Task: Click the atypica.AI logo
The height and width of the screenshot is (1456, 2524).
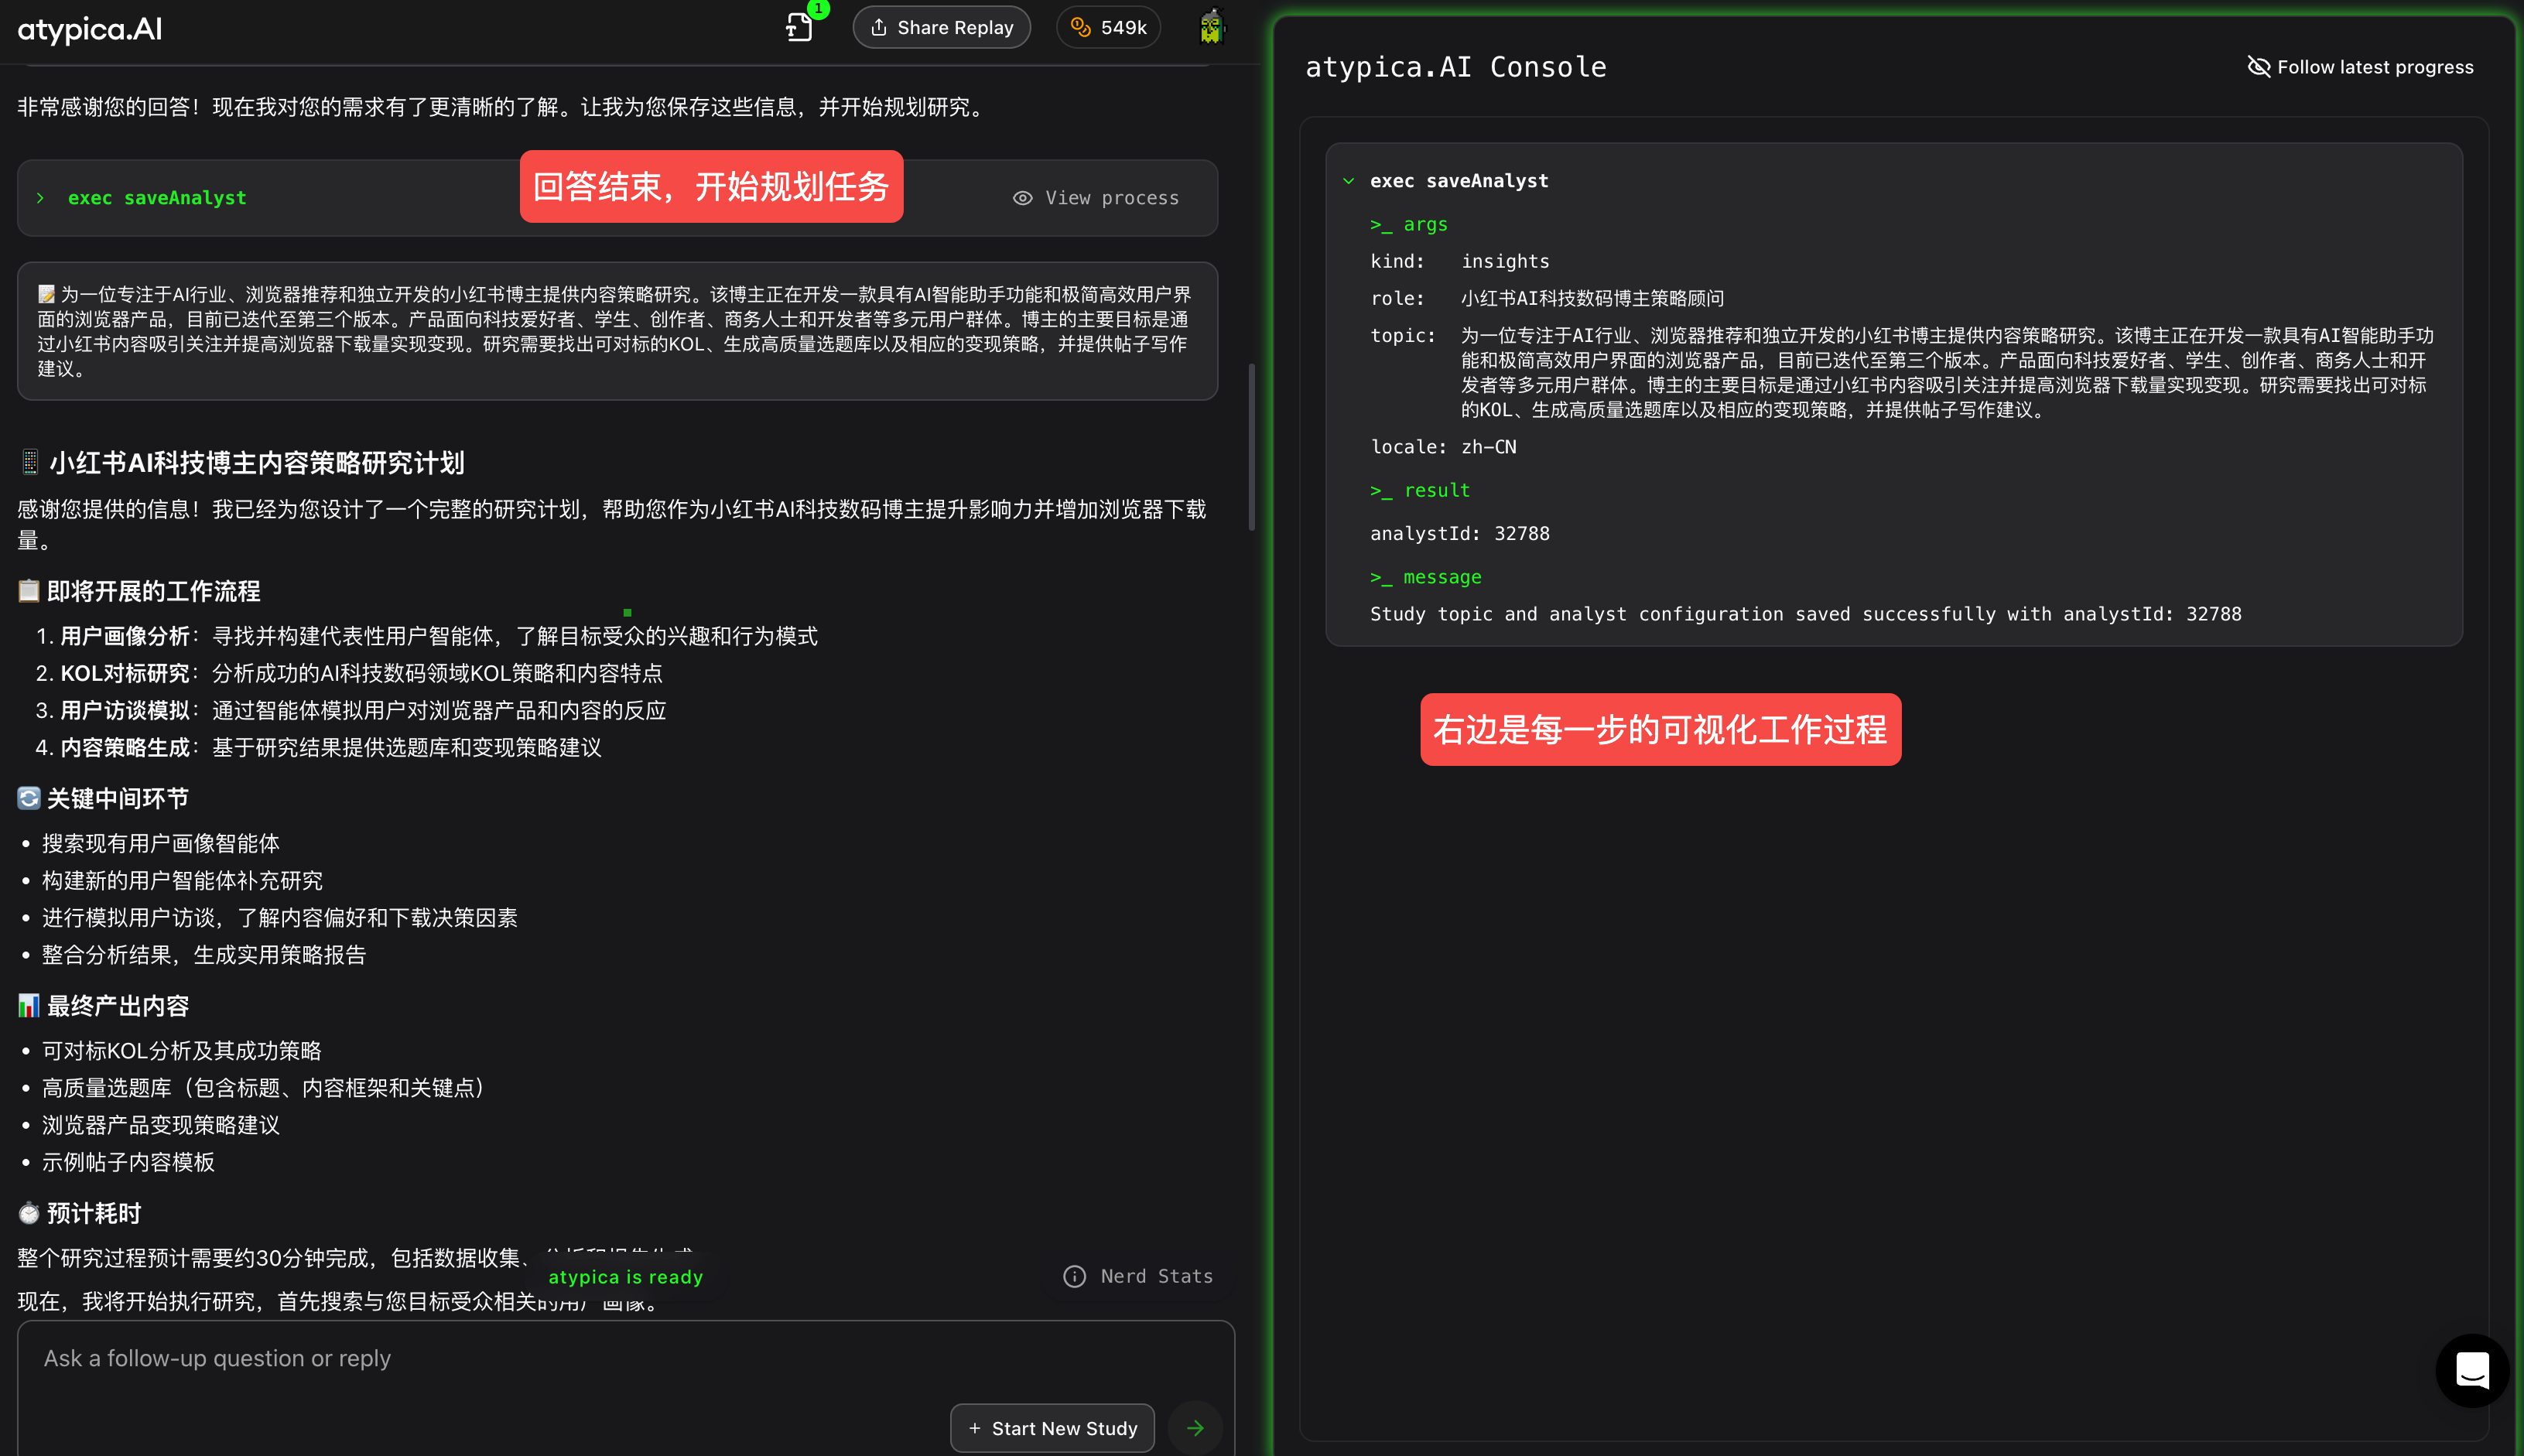Action: pyautogui.click(x=90, y=29)
